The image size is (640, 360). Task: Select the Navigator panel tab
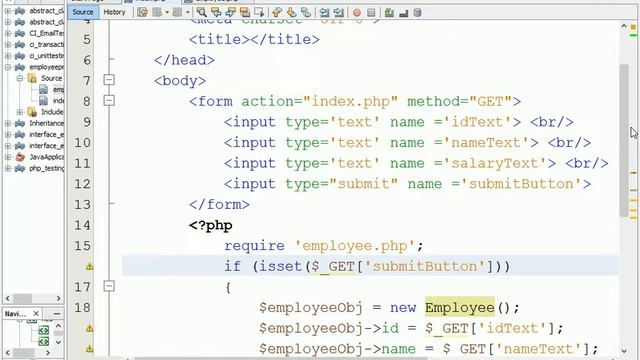(16, 313)
